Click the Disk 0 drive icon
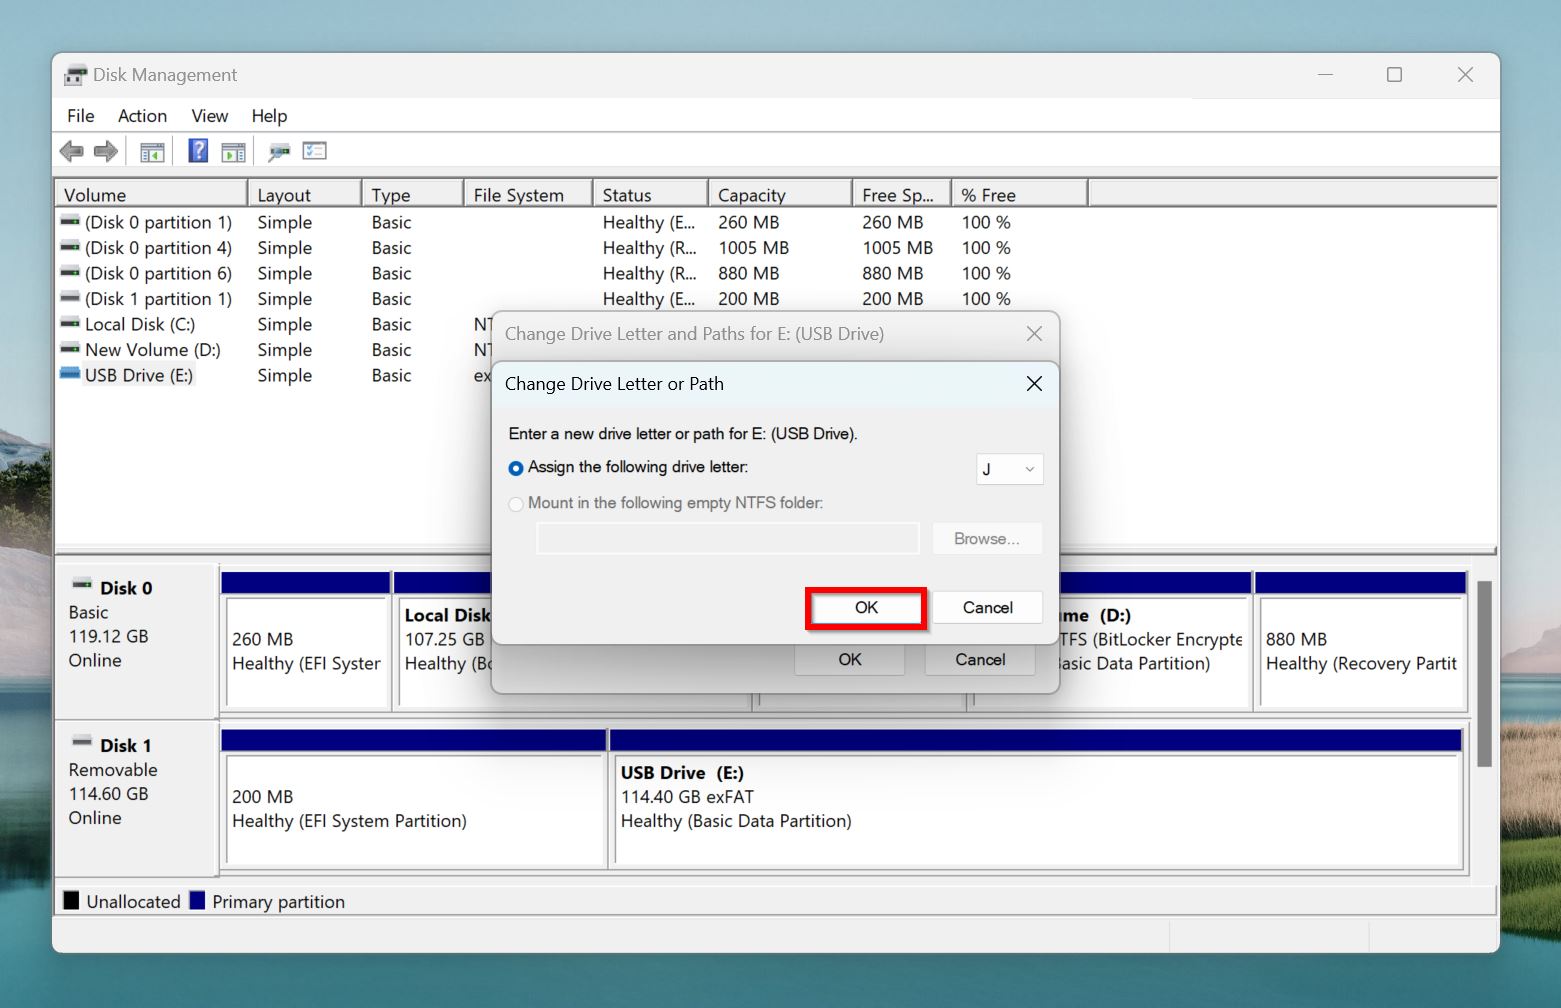1561x1008 pixels. tap(82, 584)
